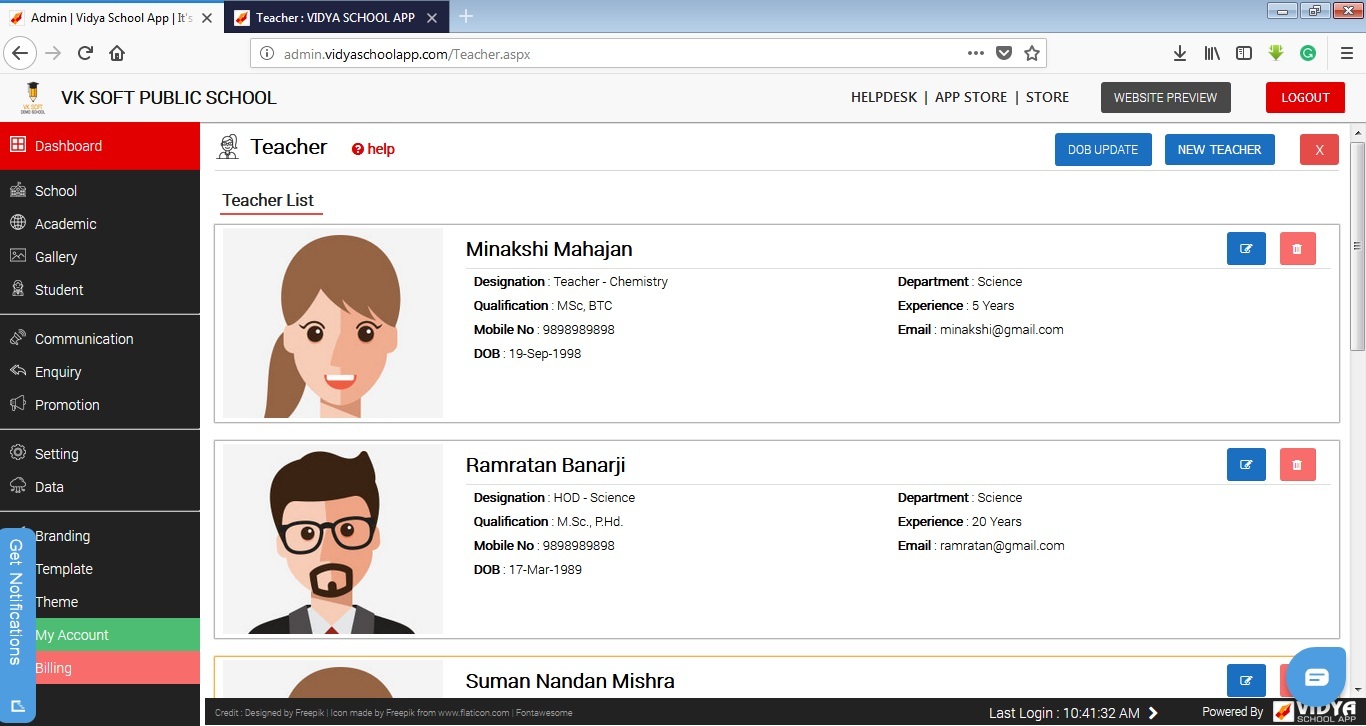Bookmark this page with star icon
This screenshot has width=1366, height=726.
point(1032,53)
